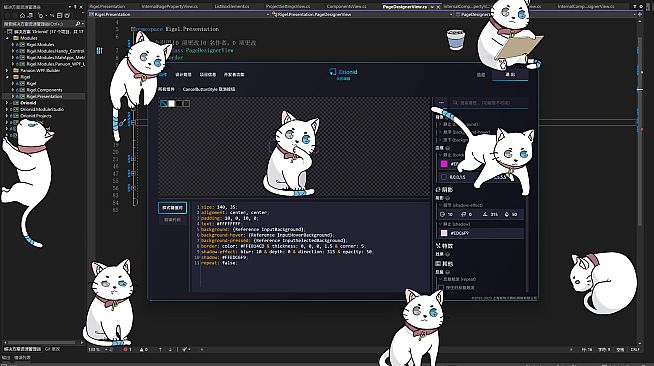Click the magnifier icon in Solution Explorer search

click(78, 24)
